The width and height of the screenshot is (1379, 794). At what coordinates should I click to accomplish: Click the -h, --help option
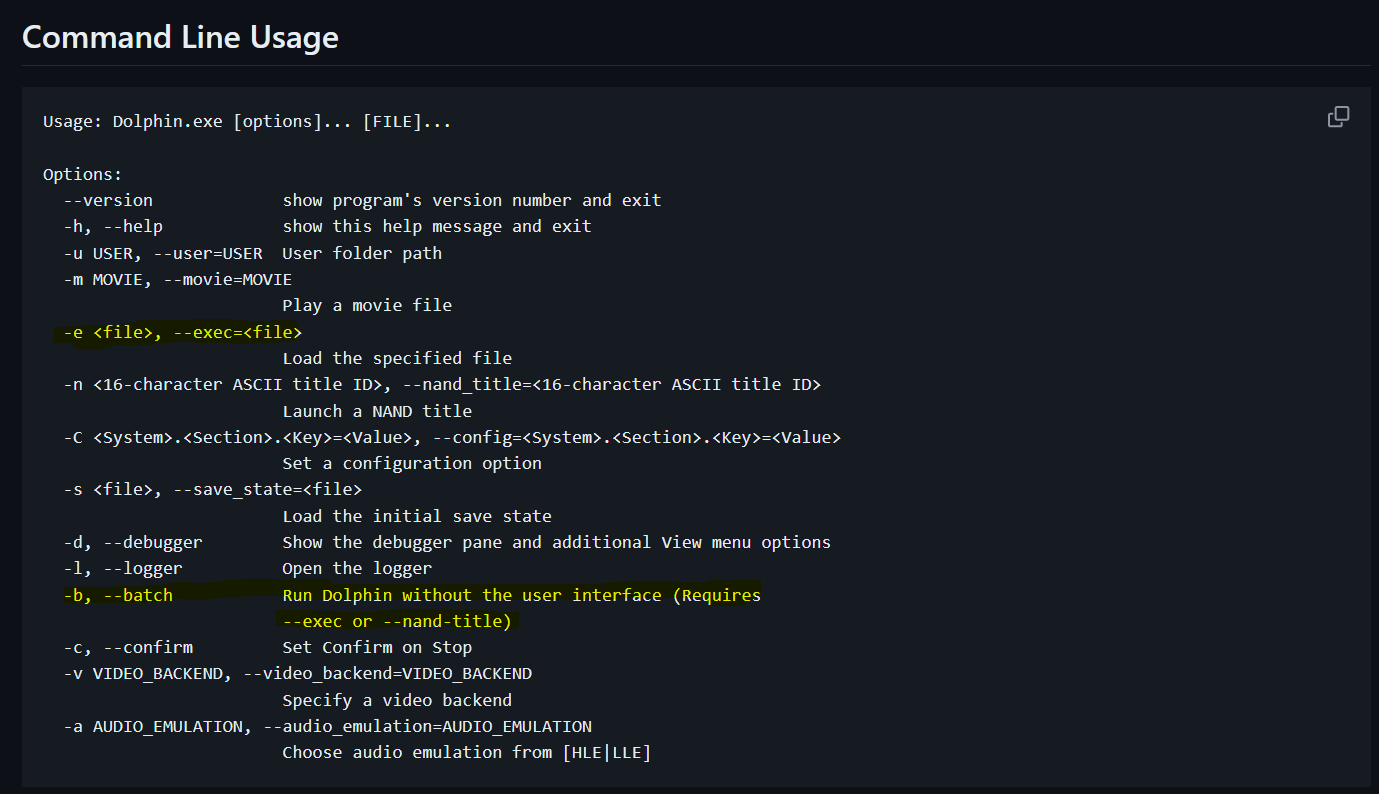tap(113, 226)
